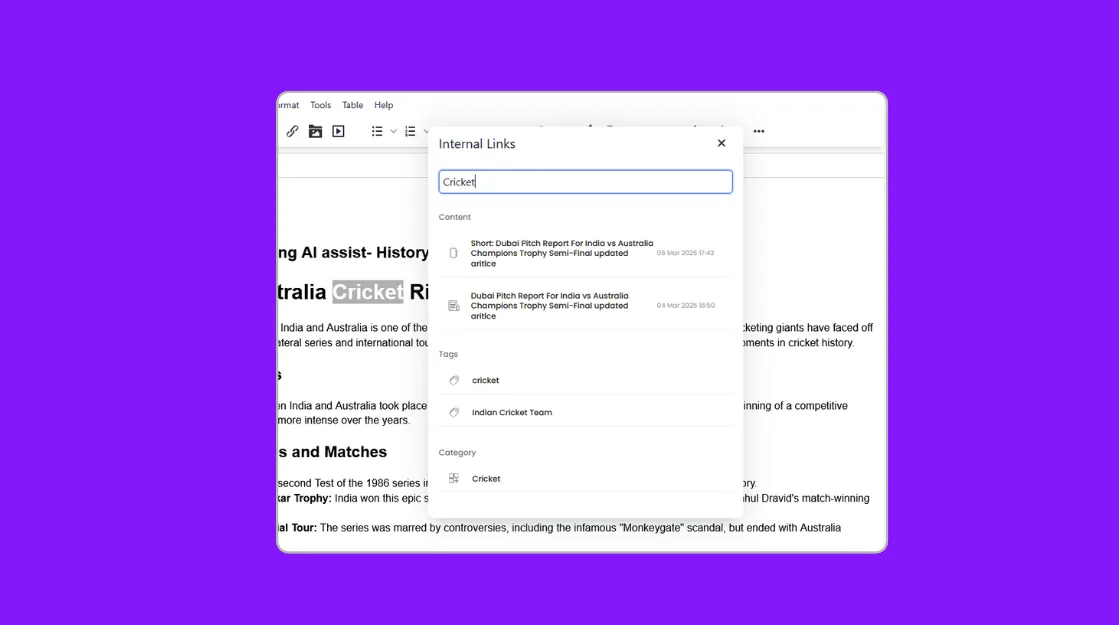Open the Table menu
The width and height of the screenshot is (1119, 625).
(353, 105)
